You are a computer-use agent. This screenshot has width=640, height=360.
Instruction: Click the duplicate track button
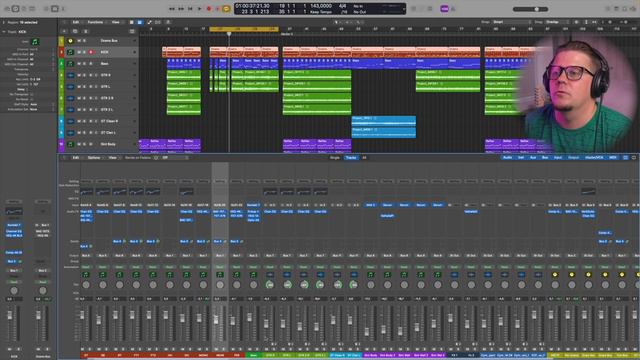pos(75,31)
